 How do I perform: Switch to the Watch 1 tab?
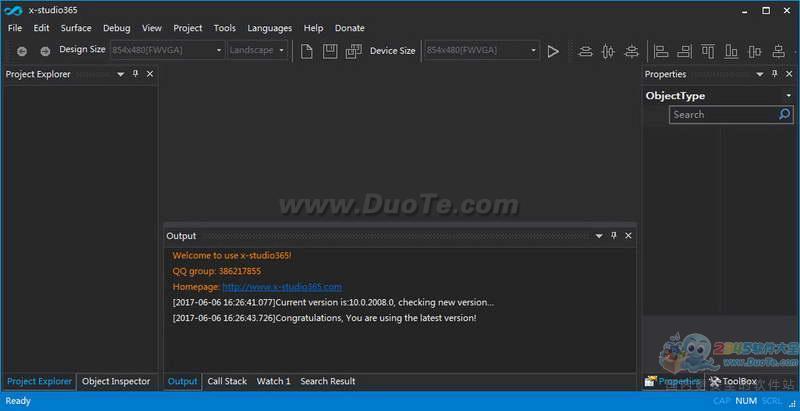tap(273, 381)
